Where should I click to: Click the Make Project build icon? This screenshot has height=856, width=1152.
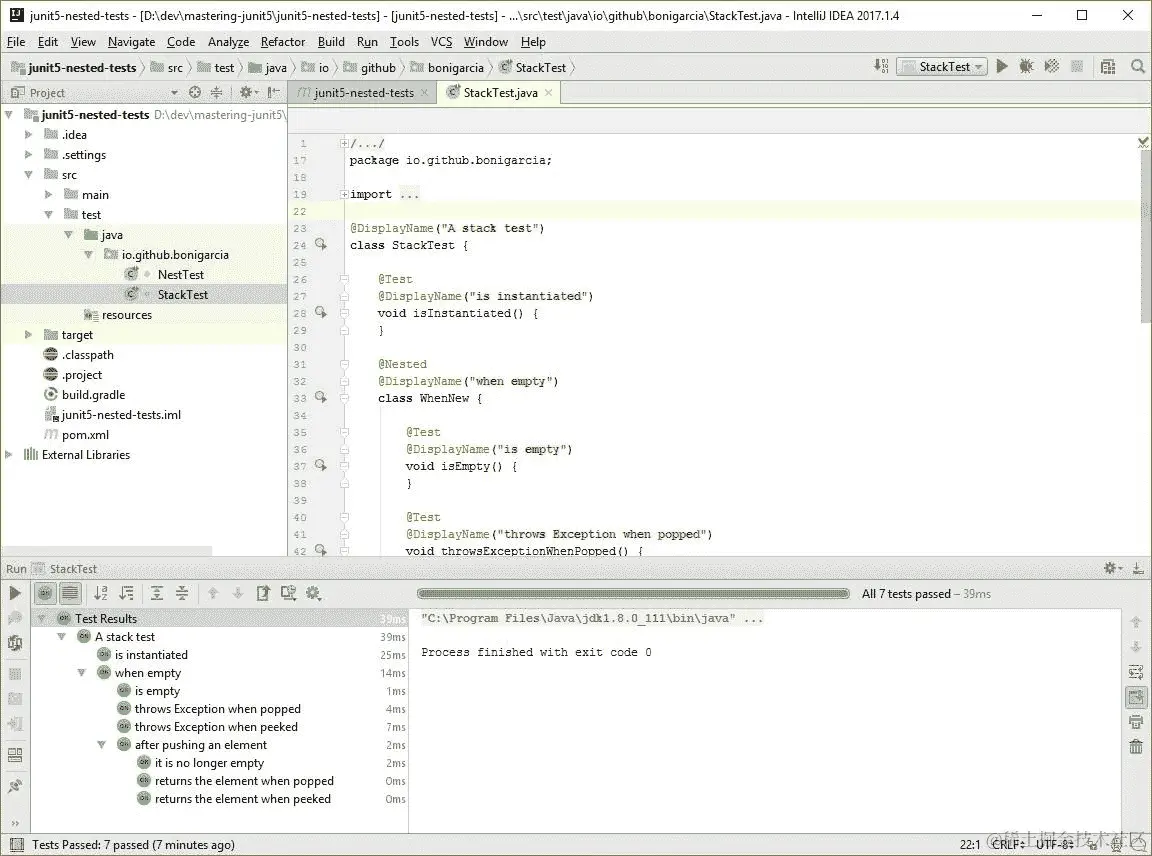(881, 67)
